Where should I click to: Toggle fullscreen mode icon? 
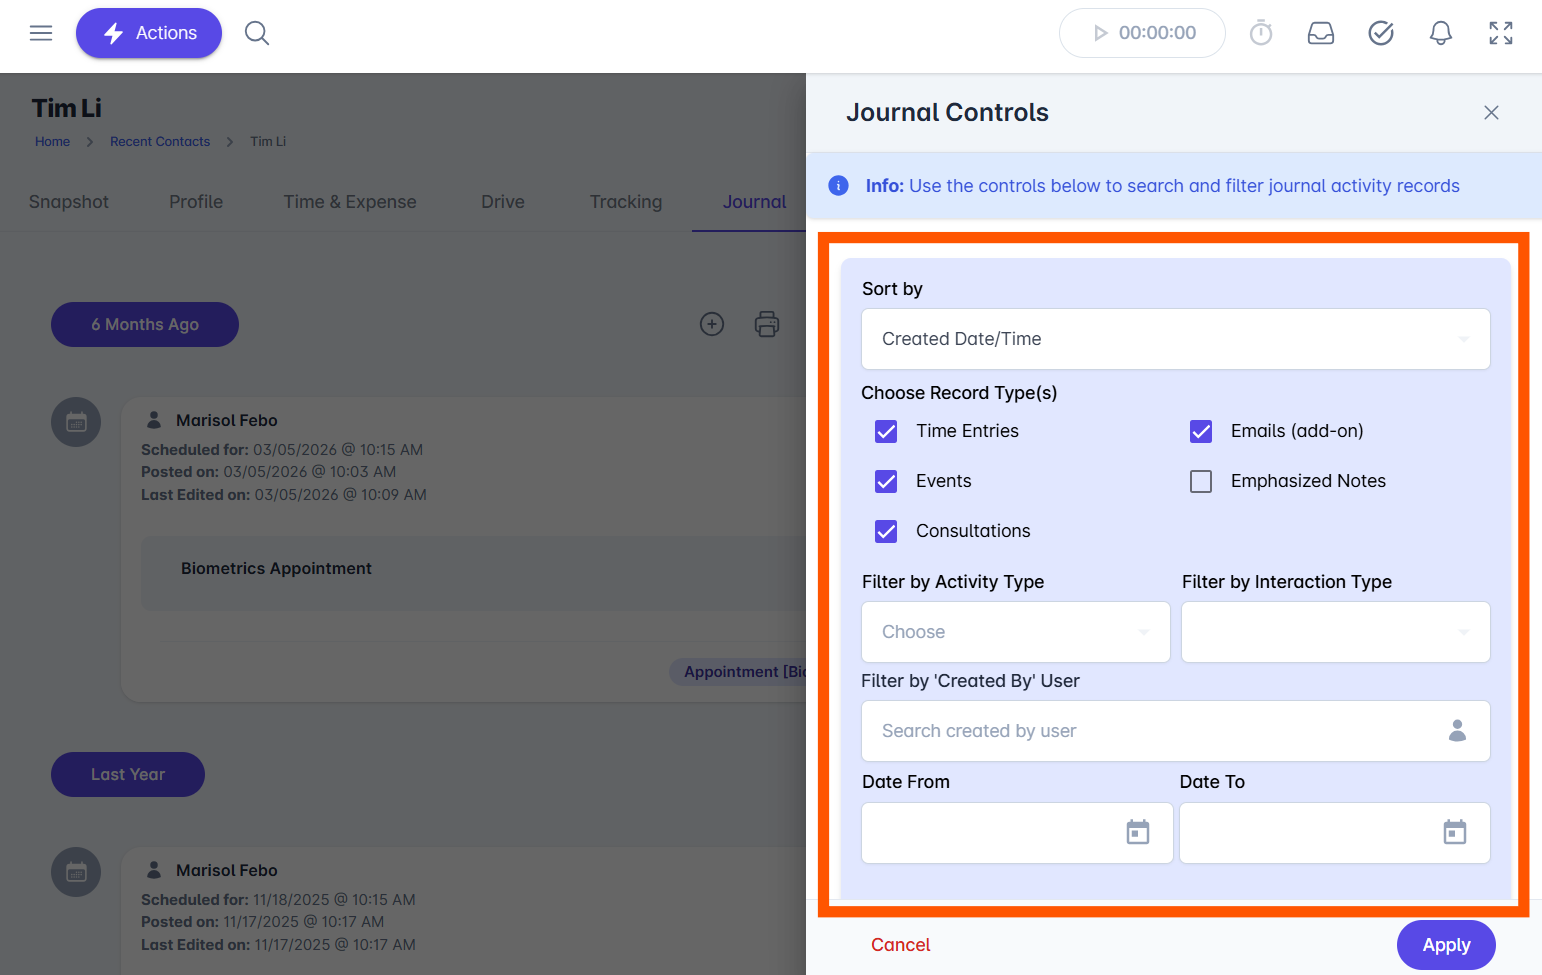(x=1501, y=33)
